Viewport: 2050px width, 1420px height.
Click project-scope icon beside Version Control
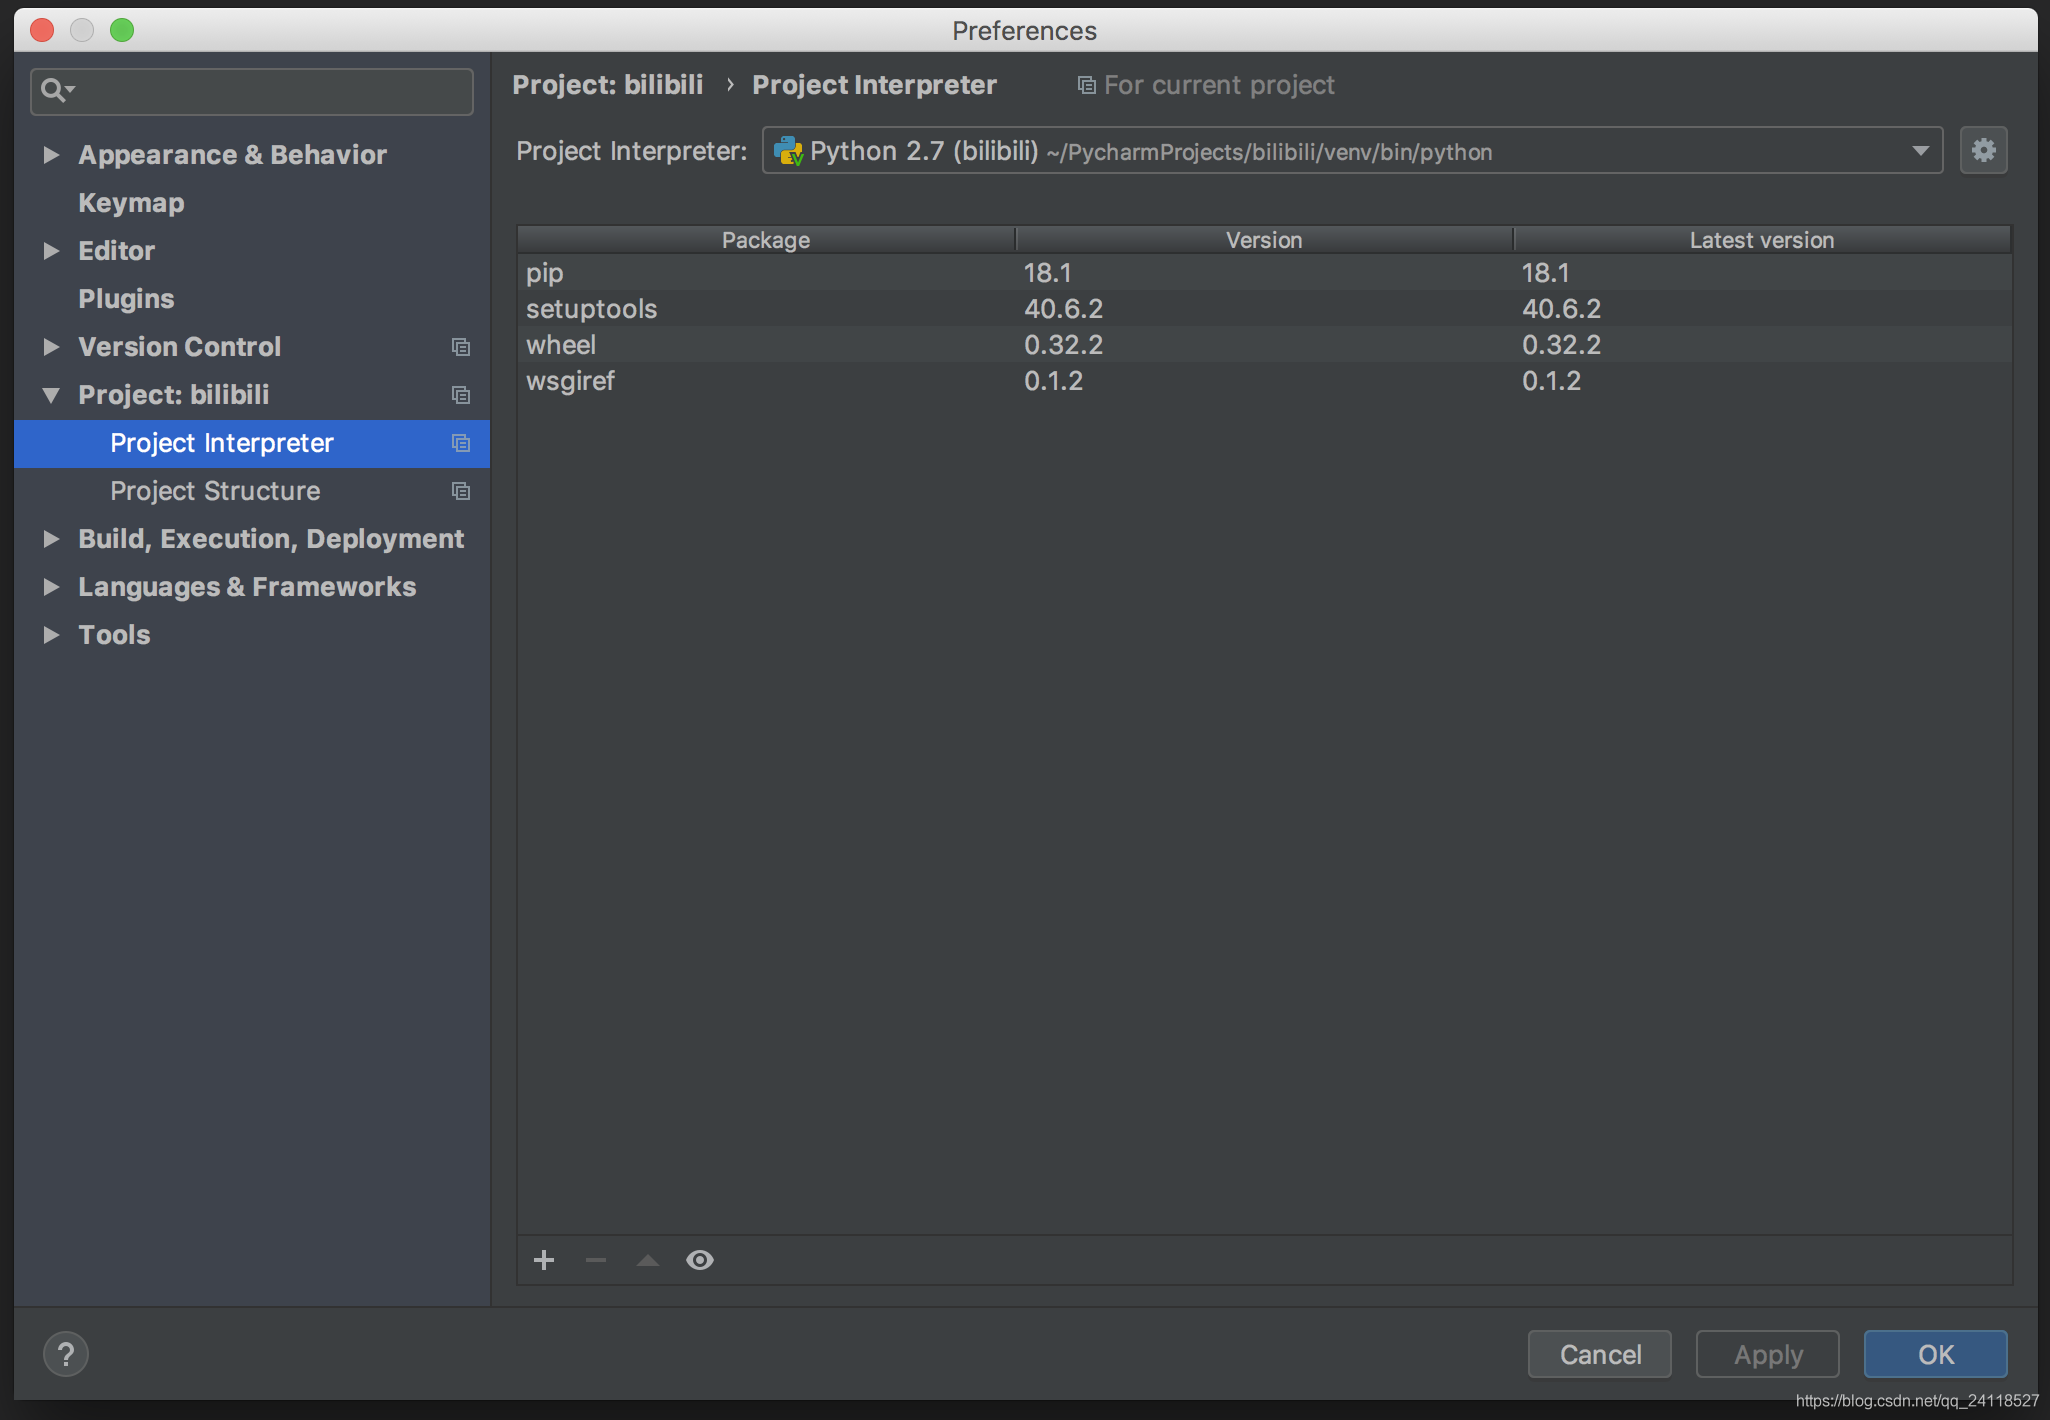pos(461,347)
